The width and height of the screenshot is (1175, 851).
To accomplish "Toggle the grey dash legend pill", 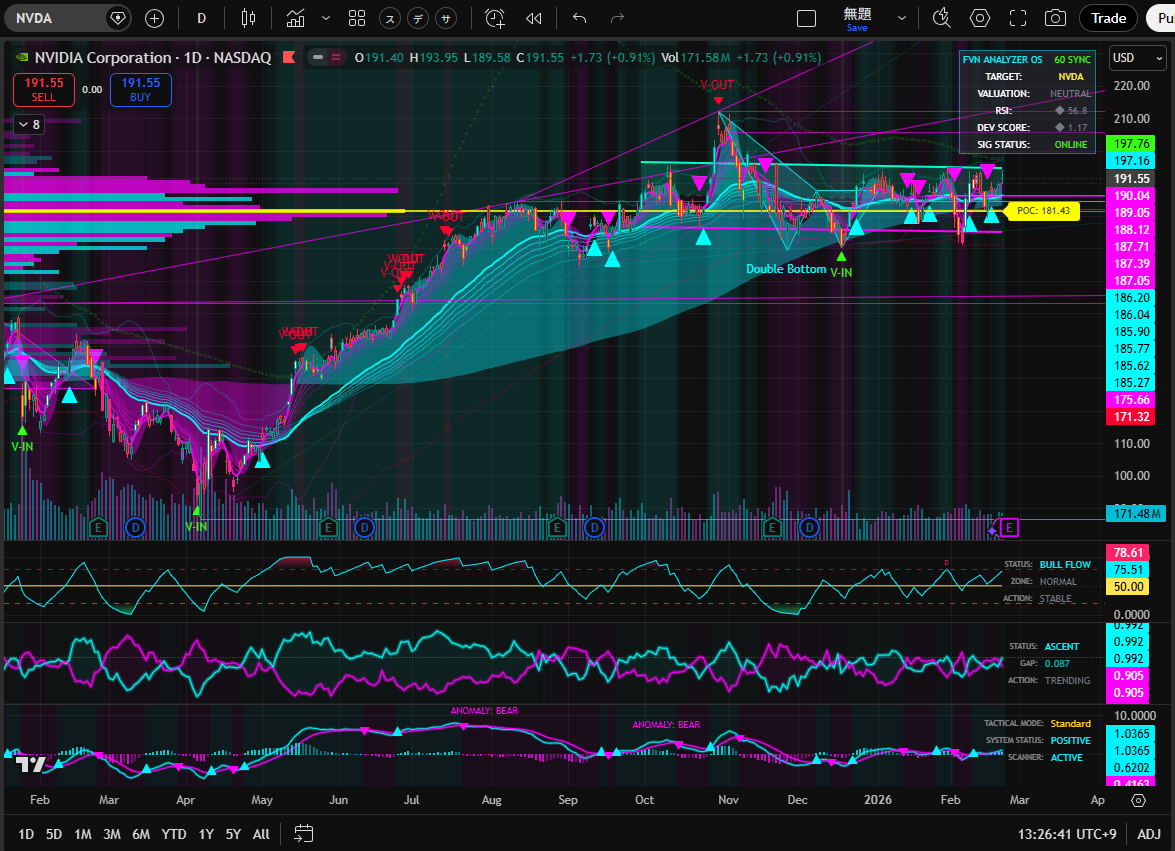I will pos(318,58).
